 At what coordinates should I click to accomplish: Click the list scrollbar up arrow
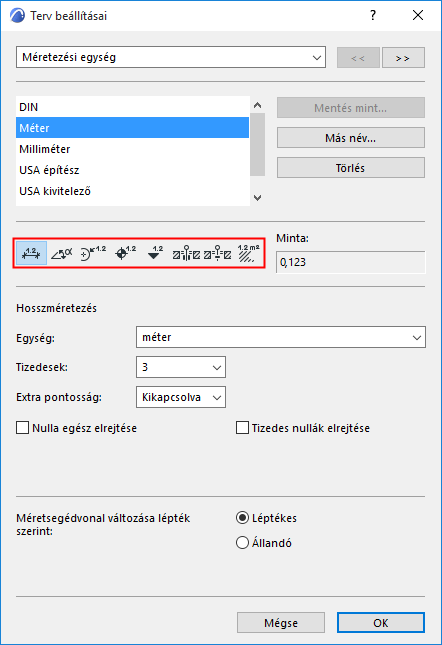(257, 105)
